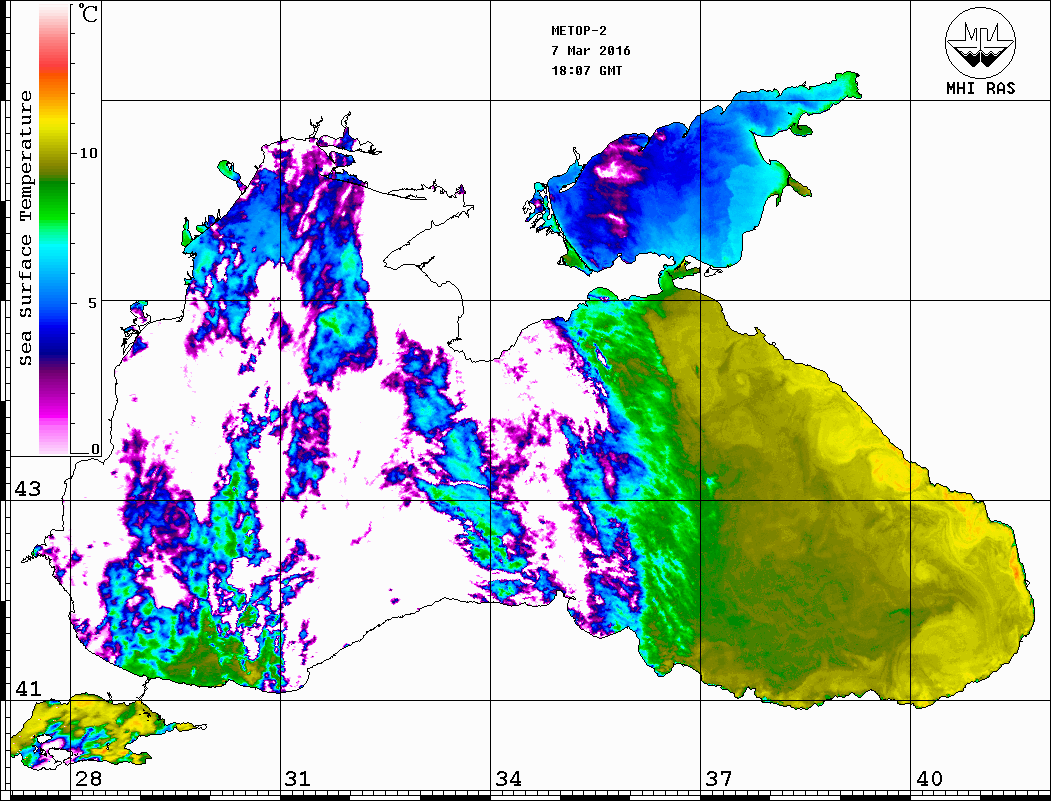Click the 'METOP-2' satellite label
This screenshot has height=801, width=1051.
click(x=579, y=31)
